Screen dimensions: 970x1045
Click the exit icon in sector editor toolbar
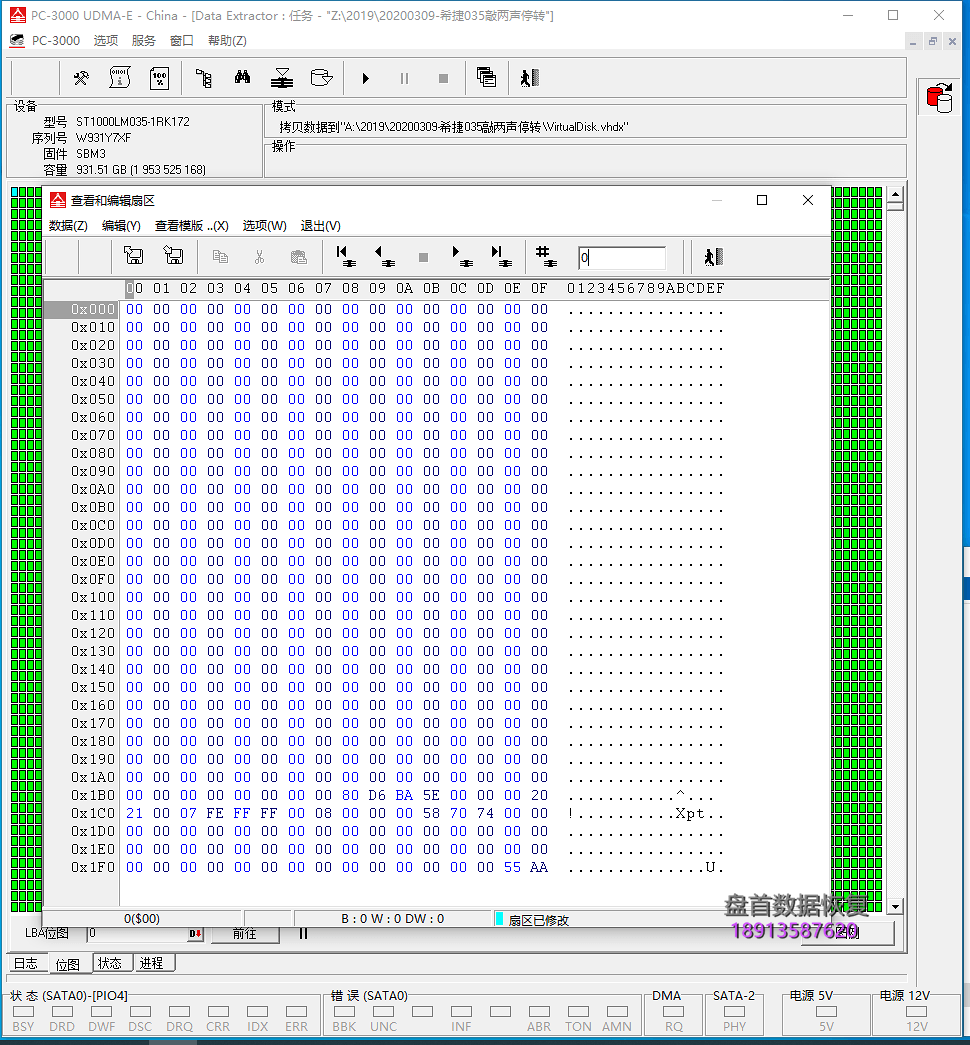(x=712, y=257)
